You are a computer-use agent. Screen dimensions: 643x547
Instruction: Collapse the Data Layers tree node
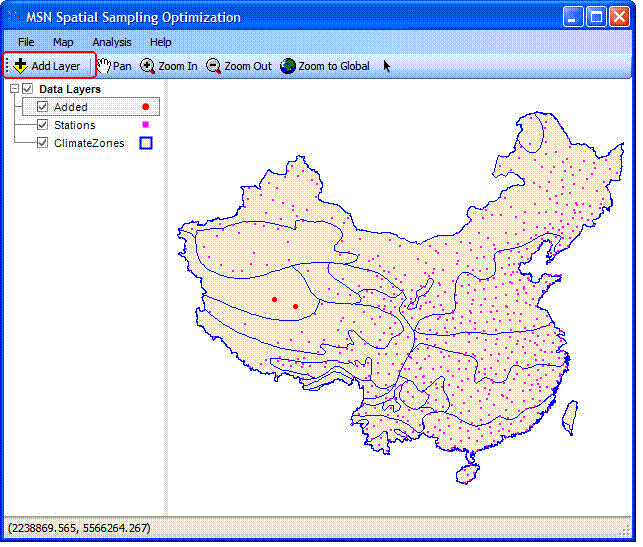pos(14,89)
